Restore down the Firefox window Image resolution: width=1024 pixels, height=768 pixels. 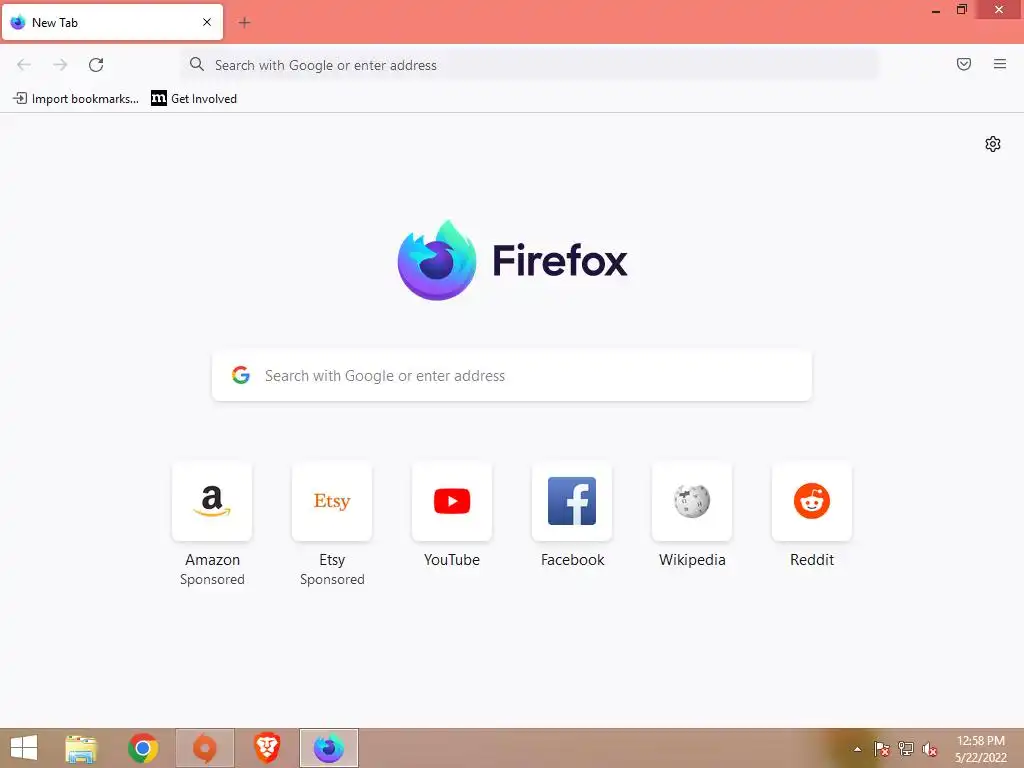[x=961, y=9]
